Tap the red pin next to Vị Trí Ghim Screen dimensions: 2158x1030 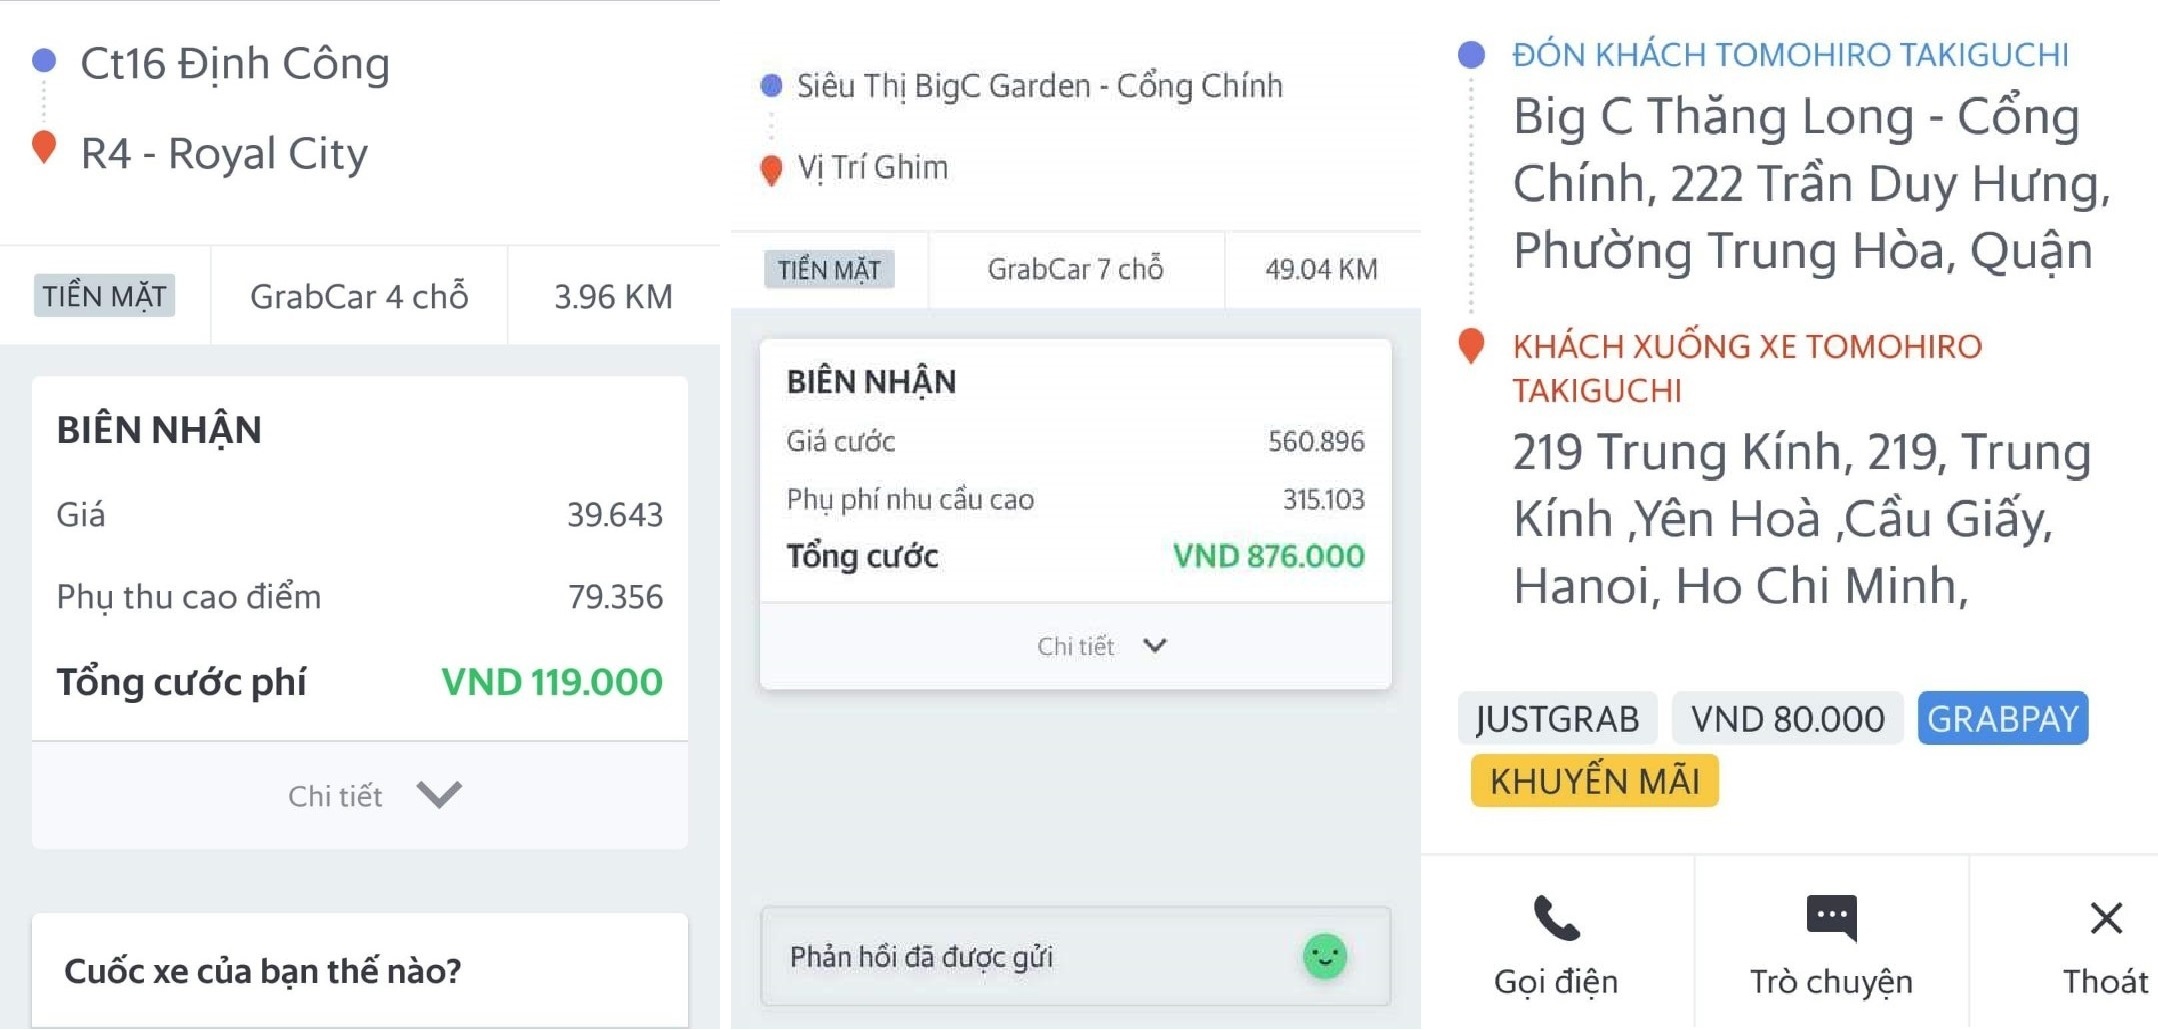[x=771, y=167]
